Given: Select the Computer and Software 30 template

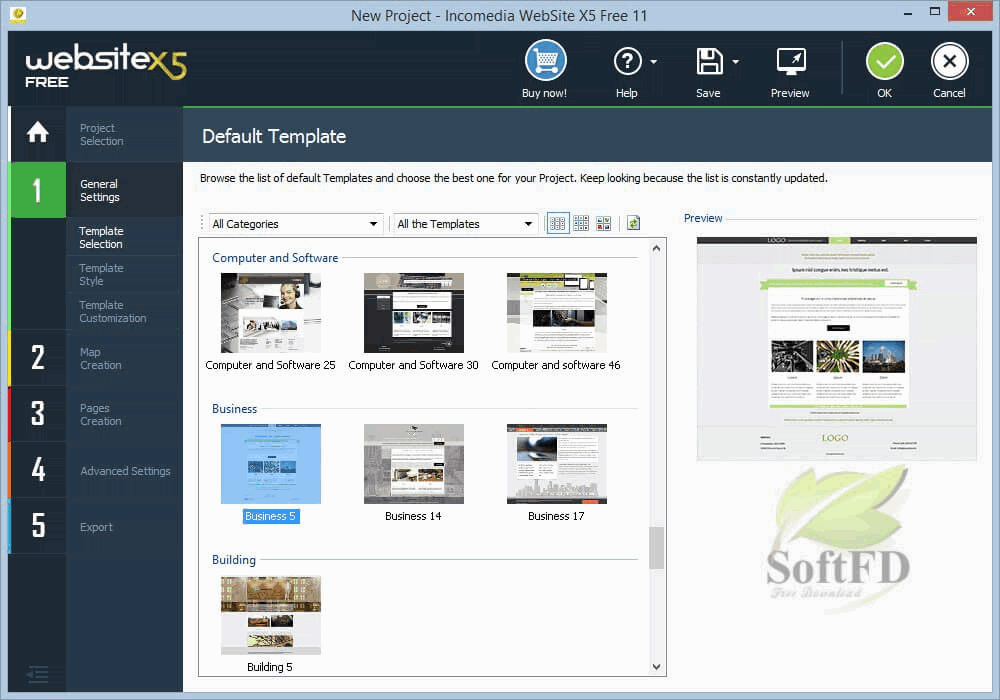Looking at the screenshot, I should pos(413,312).
